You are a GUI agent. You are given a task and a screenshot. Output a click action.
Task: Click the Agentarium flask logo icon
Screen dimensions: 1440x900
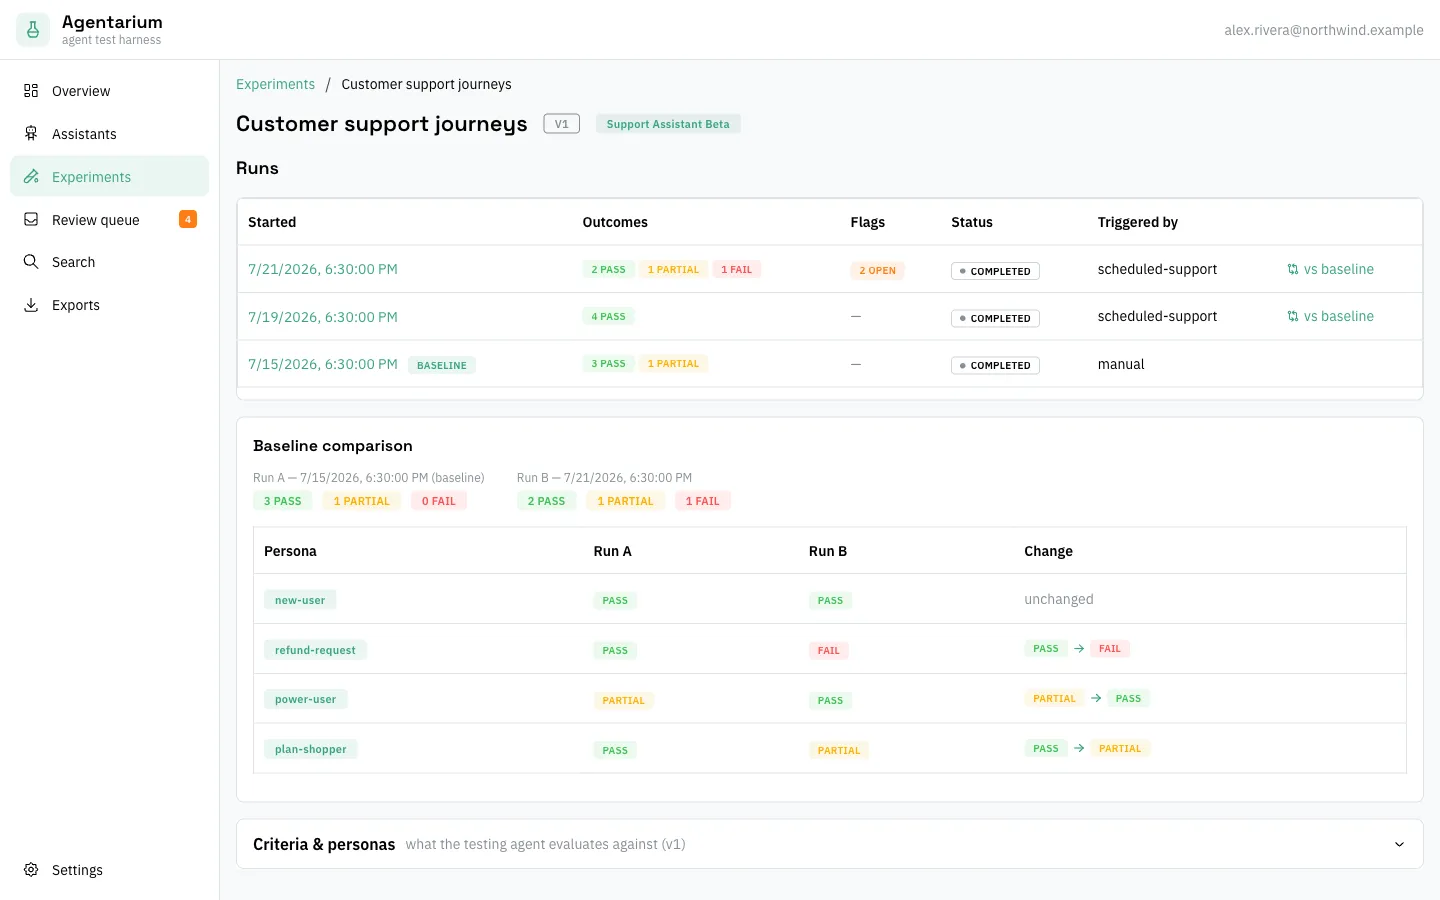click(33, 30)
